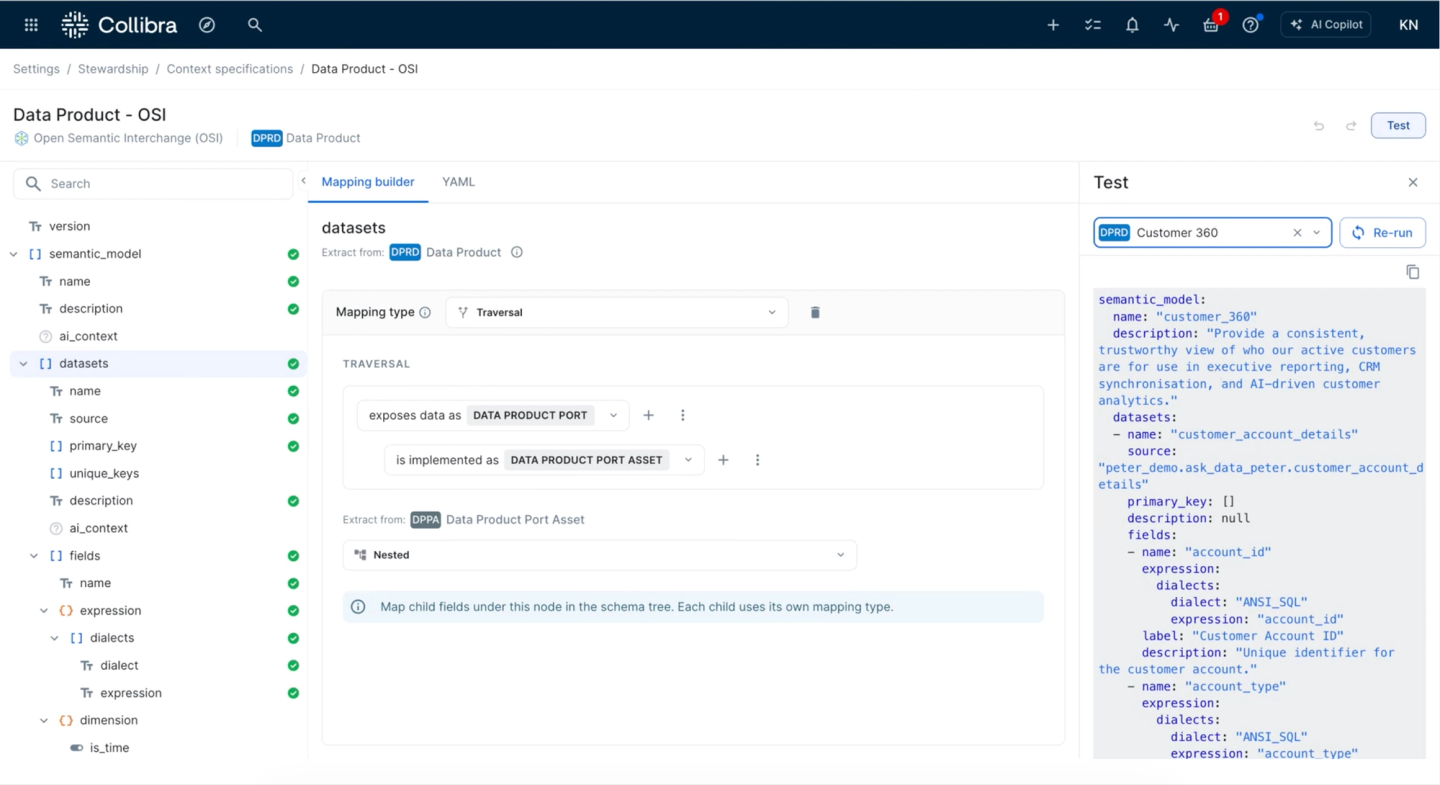Image resolution: width=1440 pixels, height=785 pixels.
Task: Delete the mapping with trash icon
Action: pos(815,312)
